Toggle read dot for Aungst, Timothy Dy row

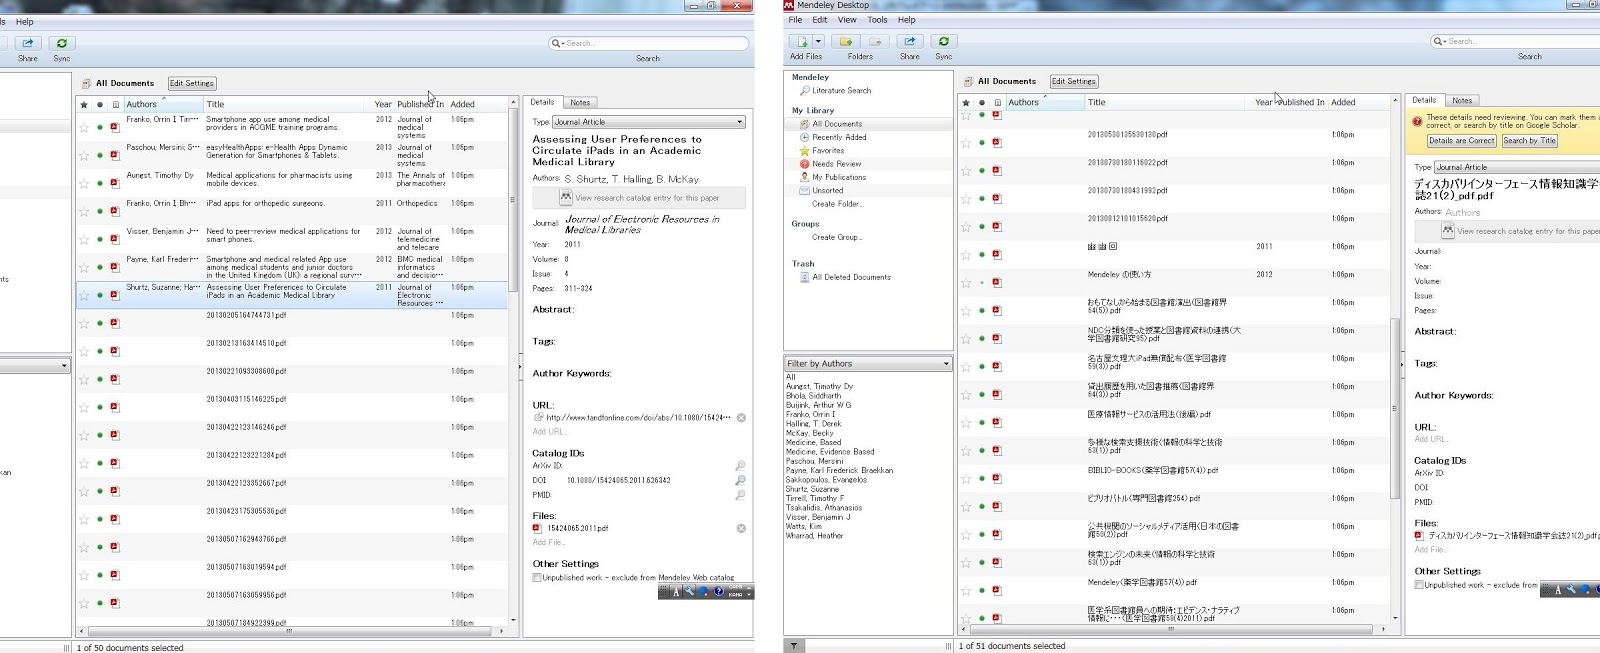click(x=100, y=183)
